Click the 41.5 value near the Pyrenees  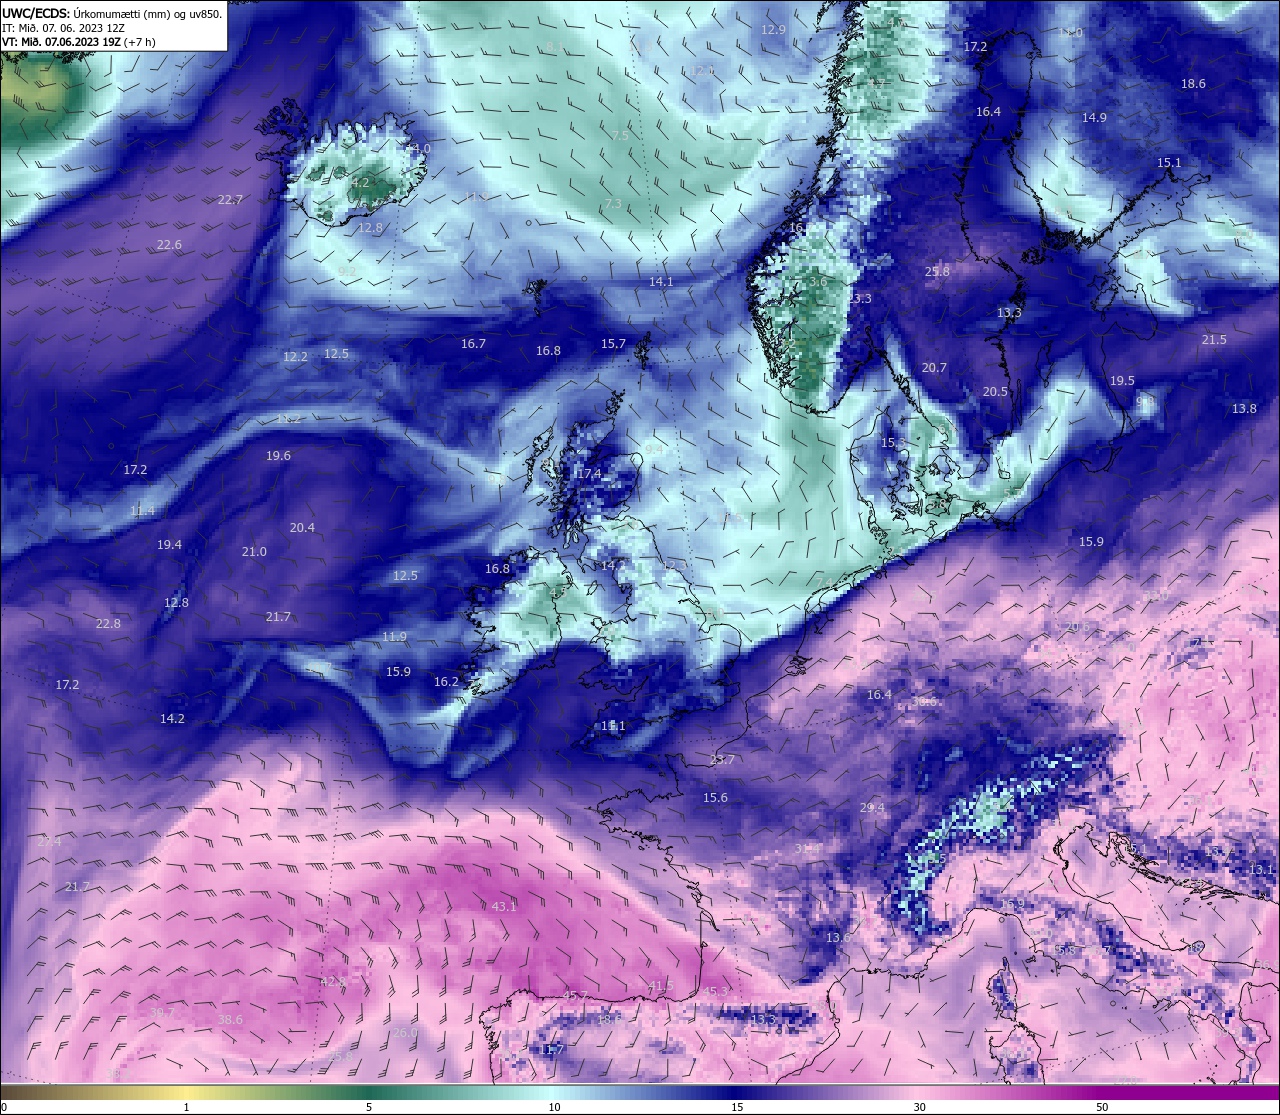click(x=661, y=986)
